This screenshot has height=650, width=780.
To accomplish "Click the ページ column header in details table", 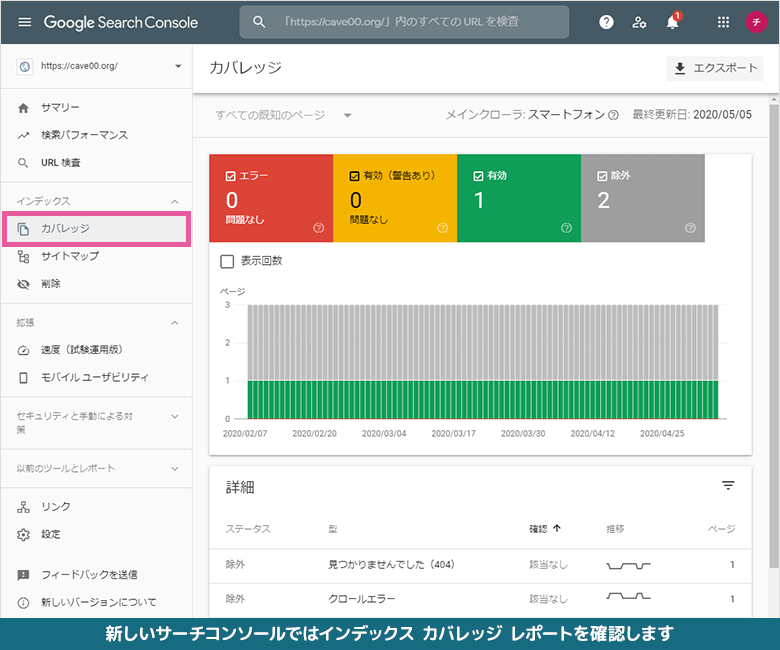I will coord(721,529).
